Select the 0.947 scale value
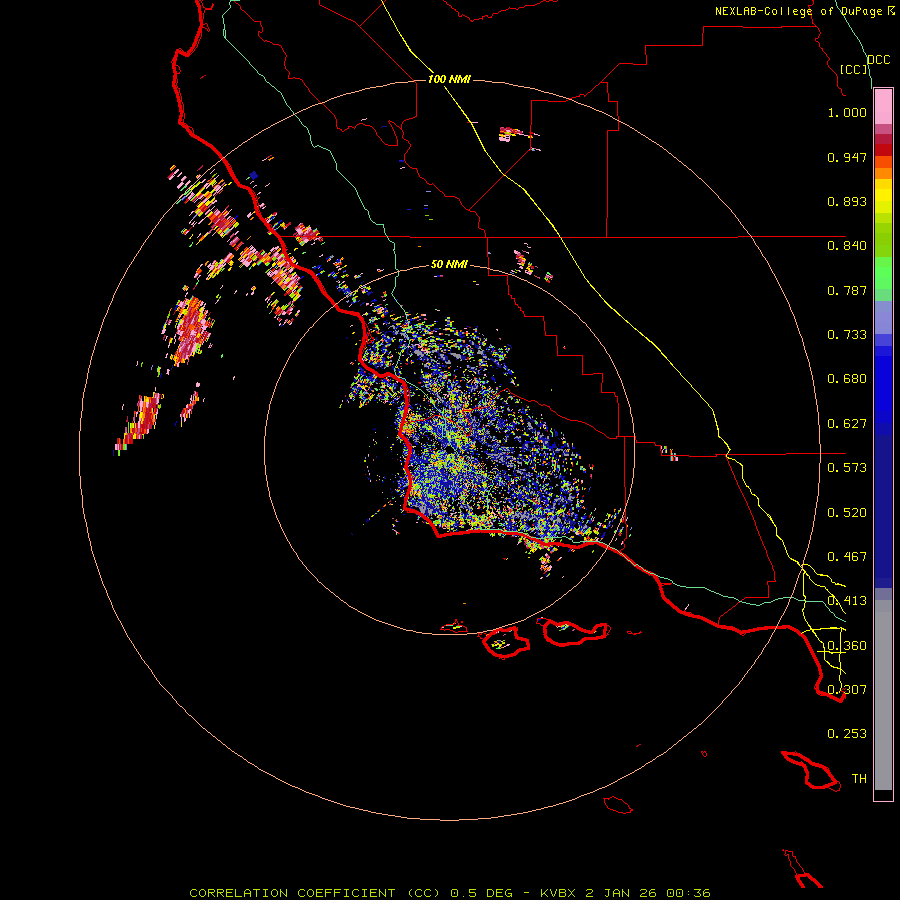The height and width of the screenshot is (900, 900). [x=847, y=157]
